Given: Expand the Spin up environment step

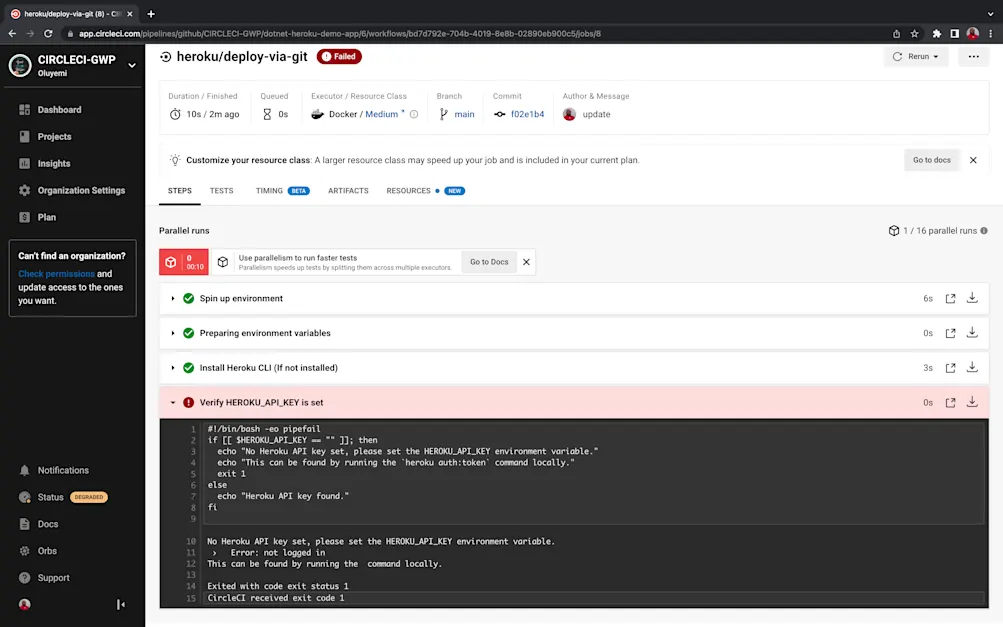Looking at the screenshot, I should click(x=173, y=298).
